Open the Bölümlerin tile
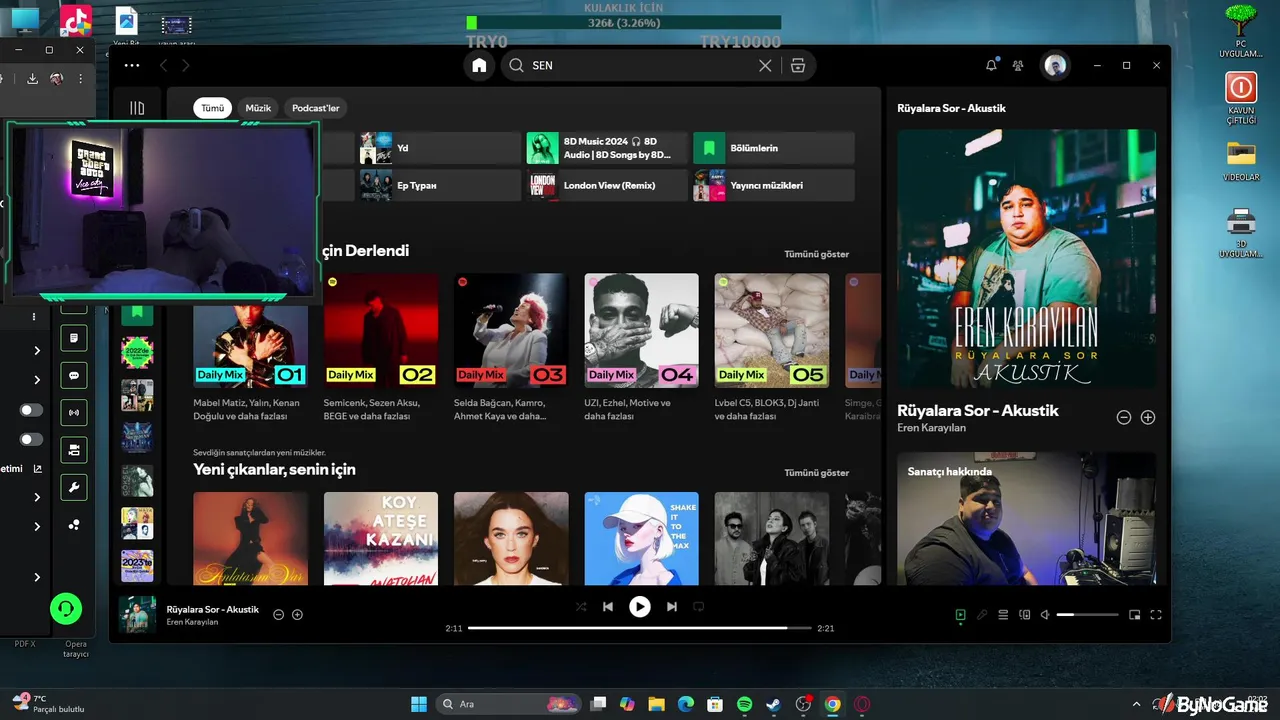Viewport: 1280px width, 720px height. [774, 148]
